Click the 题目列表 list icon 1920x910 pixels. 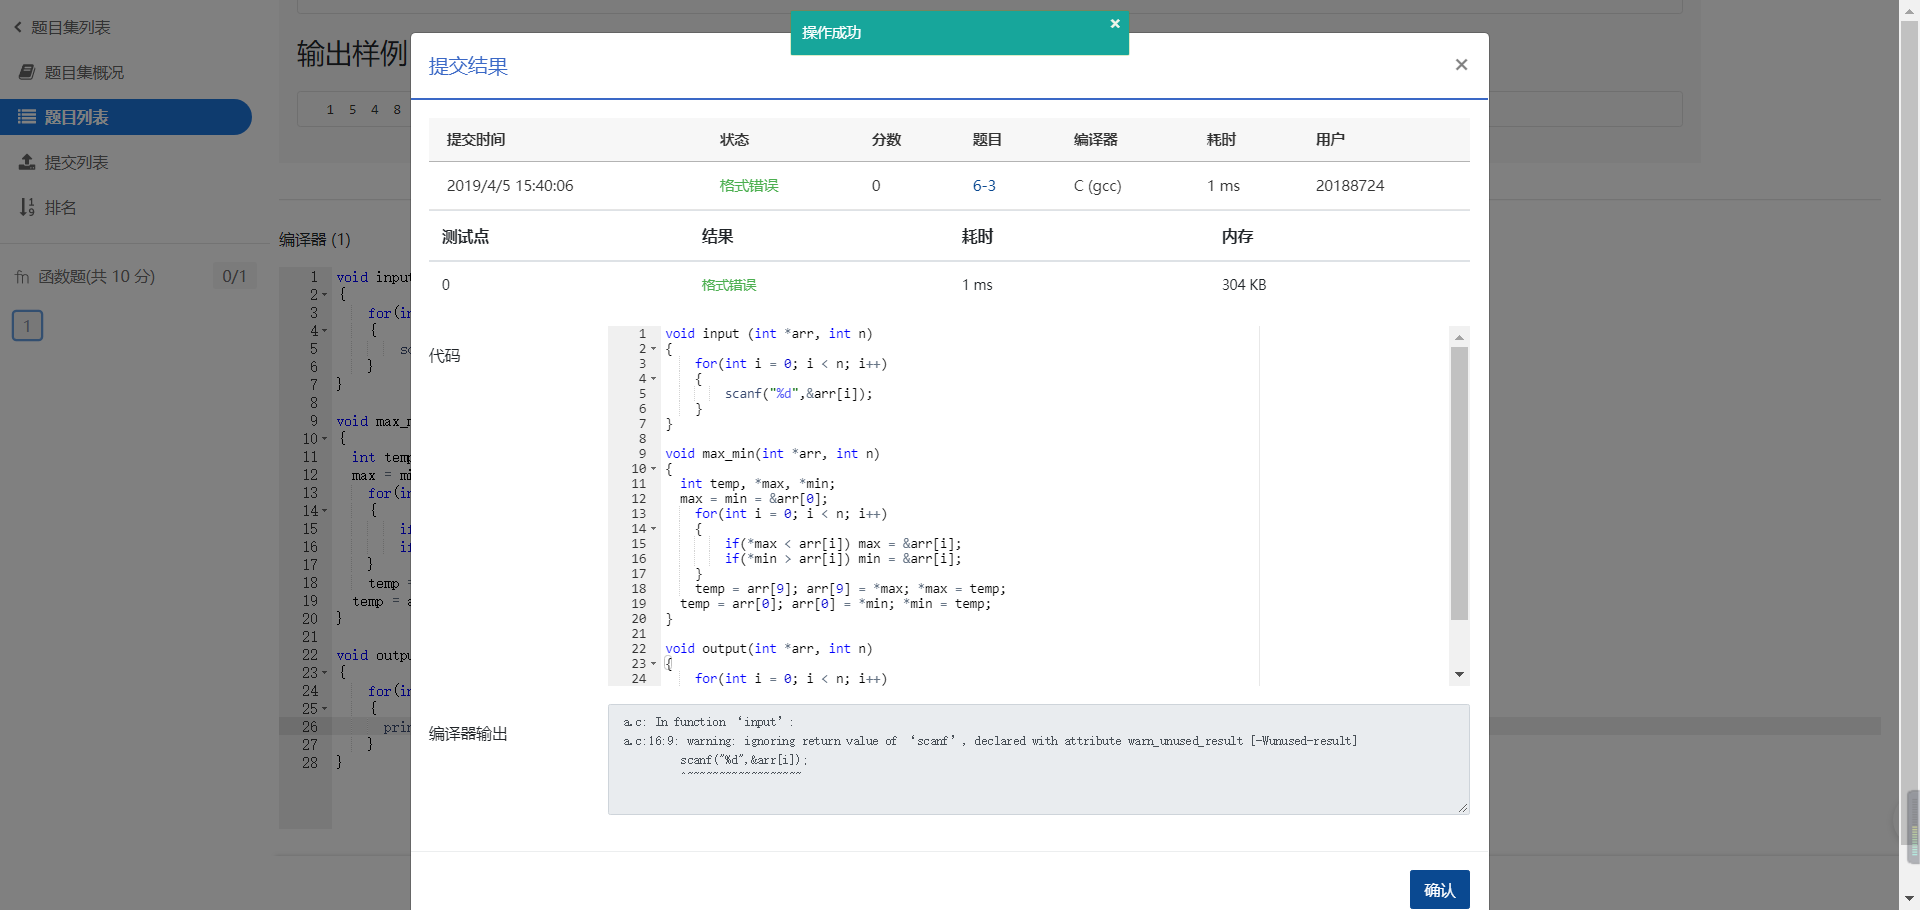pyautogui.click(x=27, y=117)
